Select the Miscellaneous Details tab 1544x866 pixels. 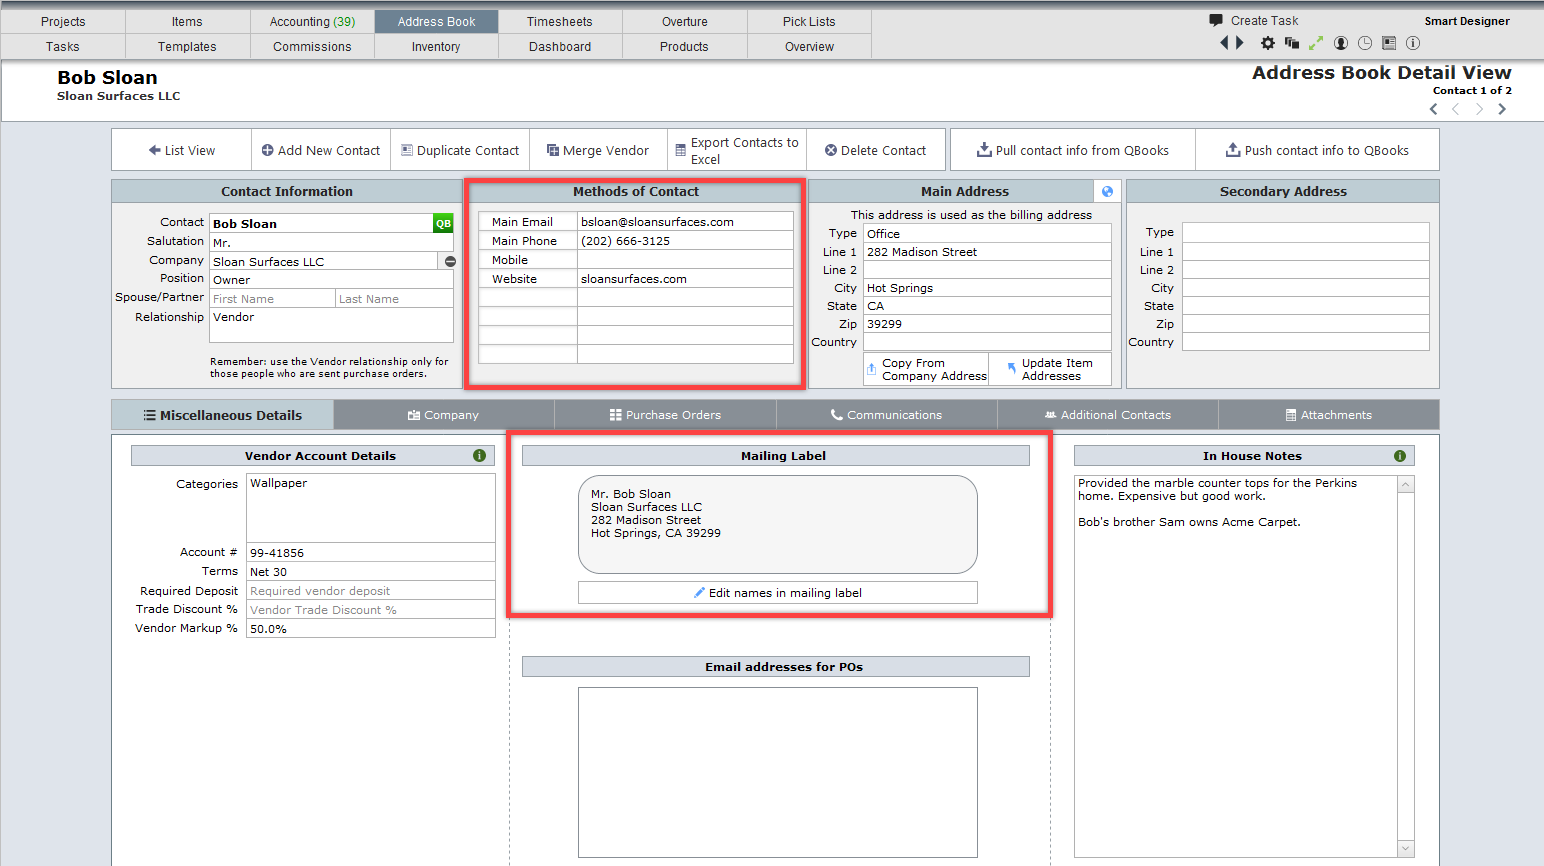[x=222, y=415]
